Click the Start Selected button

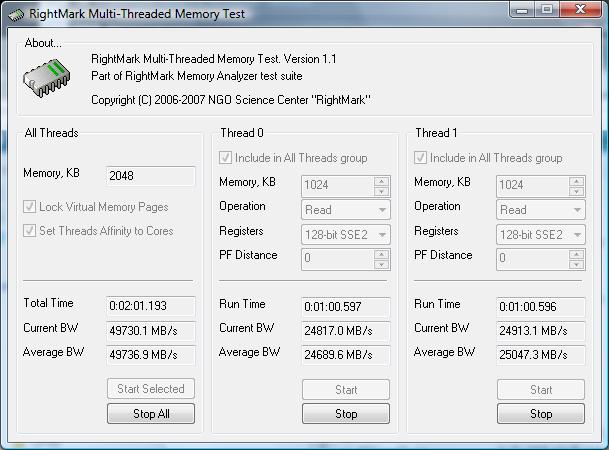(151, 389)
